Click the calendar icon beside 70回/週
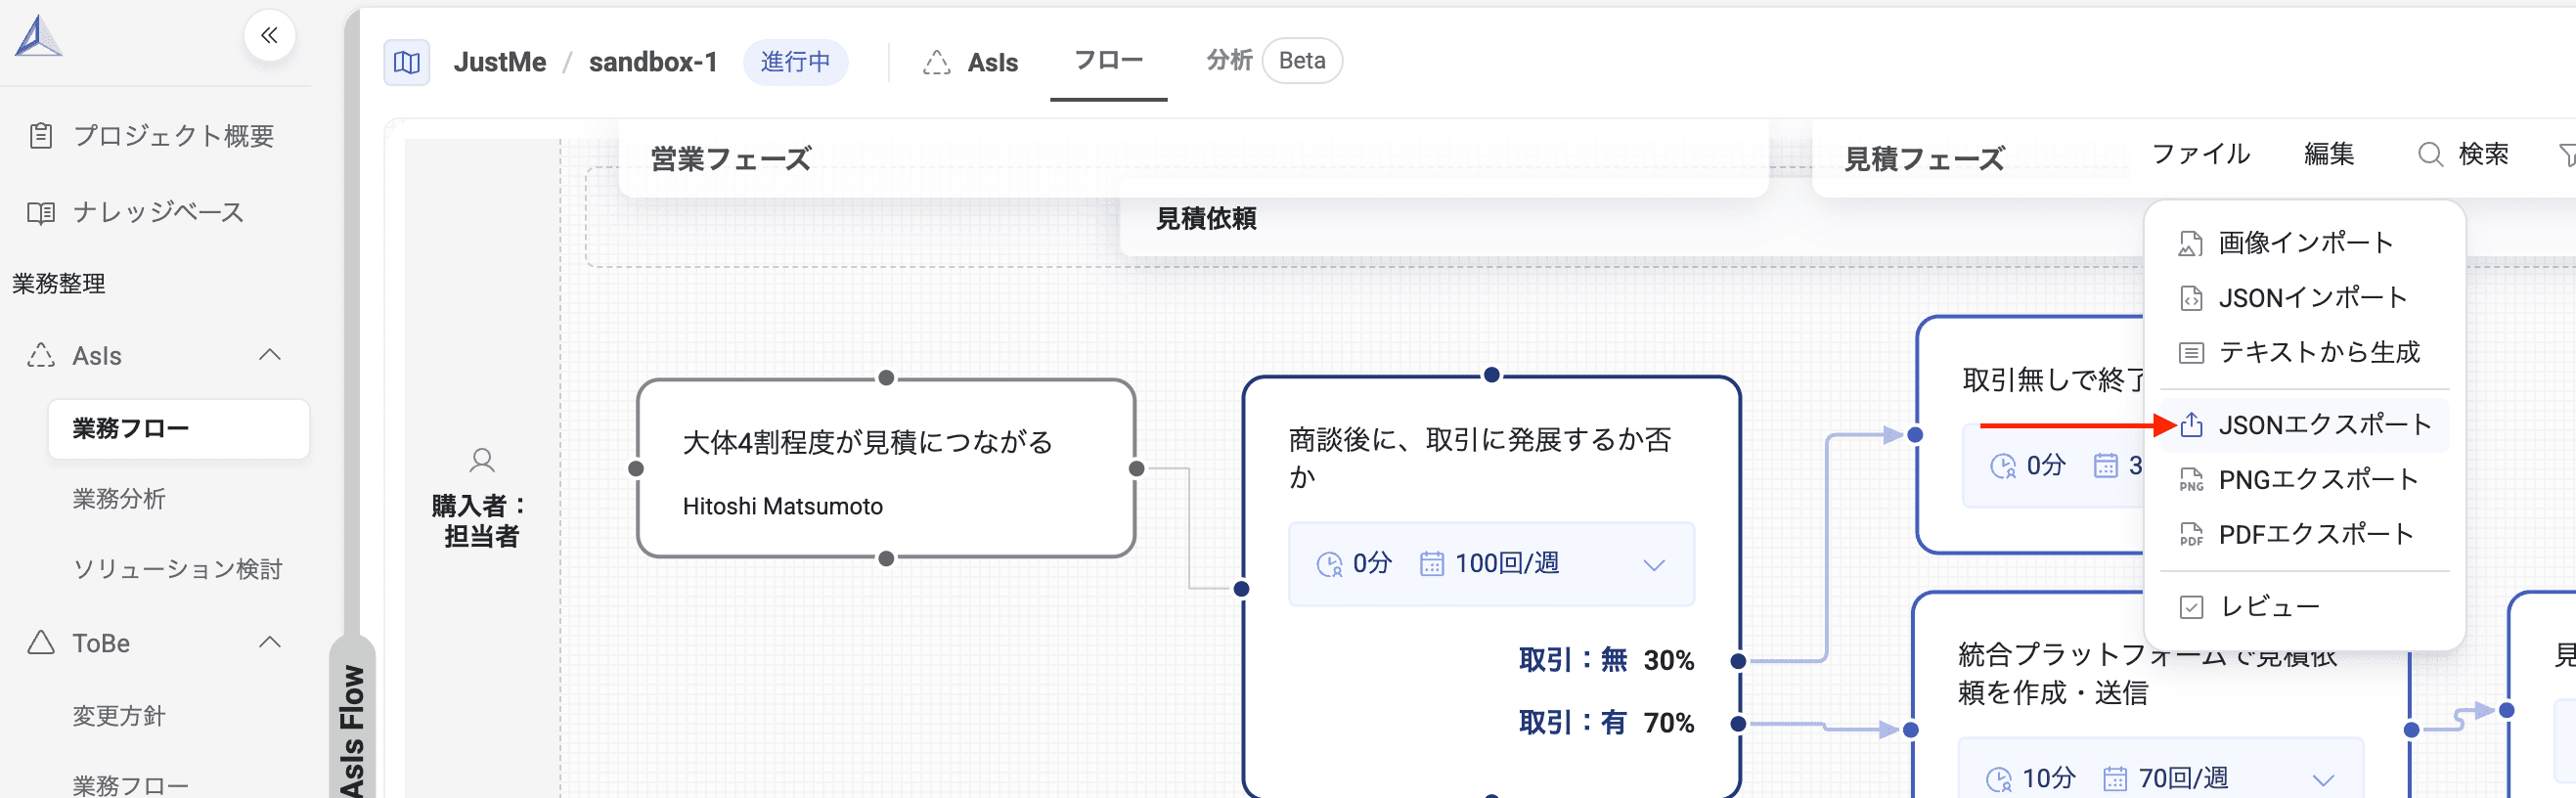The height and width of the screenshot is (798, 2576). point(2114,779)
